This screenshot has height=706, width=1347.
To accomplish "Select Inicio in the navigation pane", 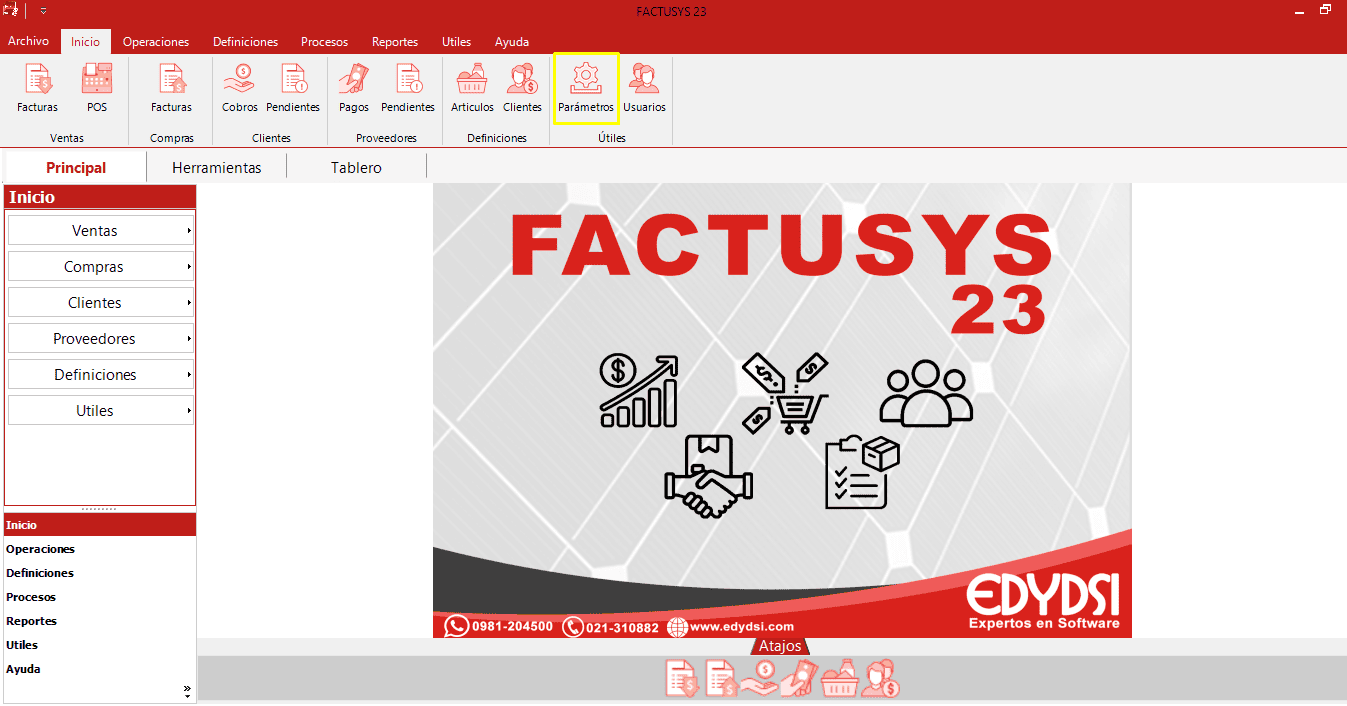I will coord(100,525).
